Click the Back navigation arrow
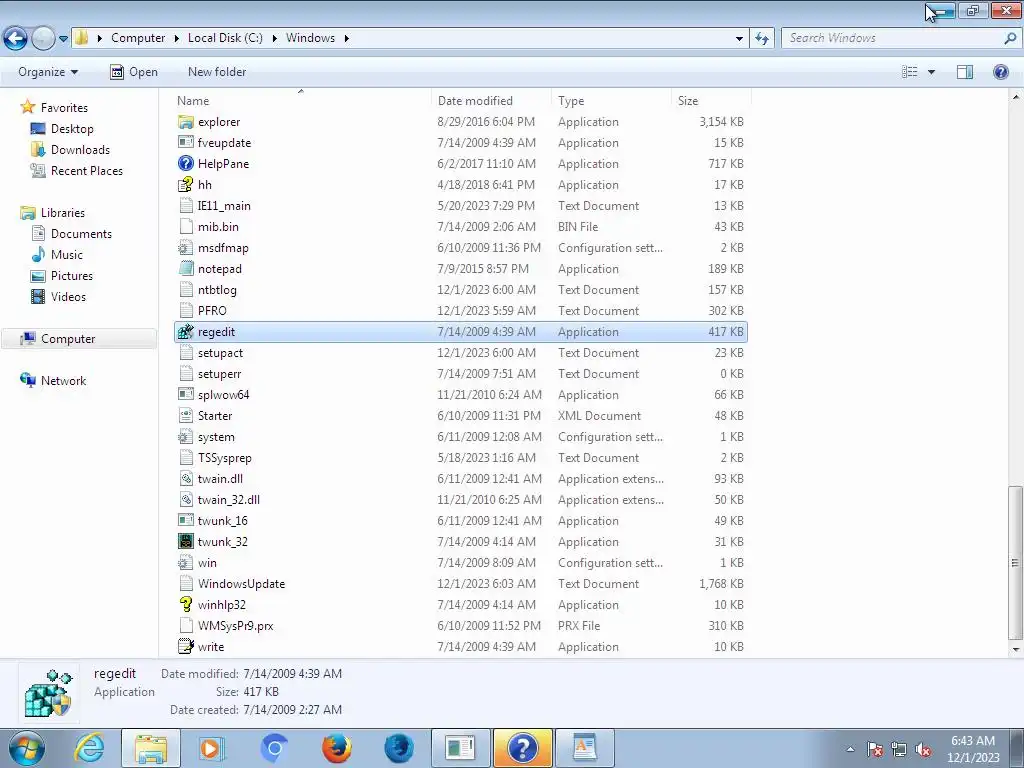Viewport: 1024px width, 768px height. 16,38
